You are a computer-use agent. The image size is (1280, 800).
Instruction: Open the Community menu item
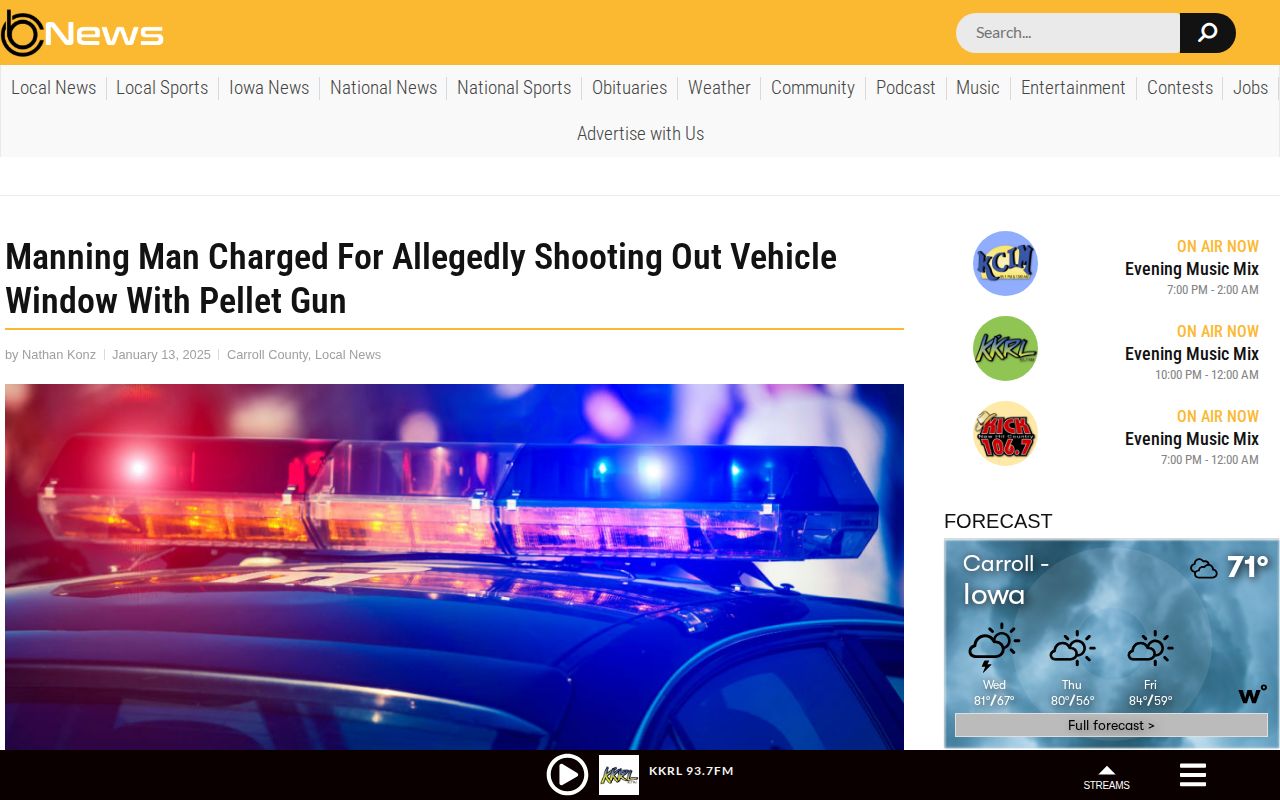click(813, 88)
